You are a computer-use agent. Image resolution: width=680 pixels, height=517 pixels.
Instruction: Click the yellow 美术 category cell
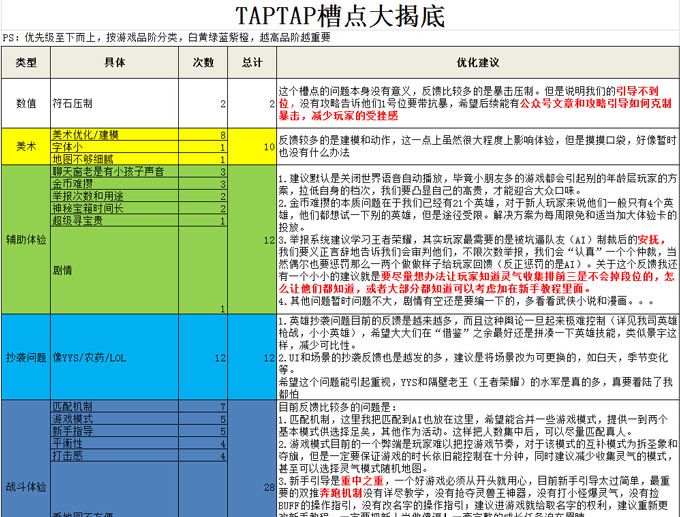pyautogui.click(x=26, y=147)
